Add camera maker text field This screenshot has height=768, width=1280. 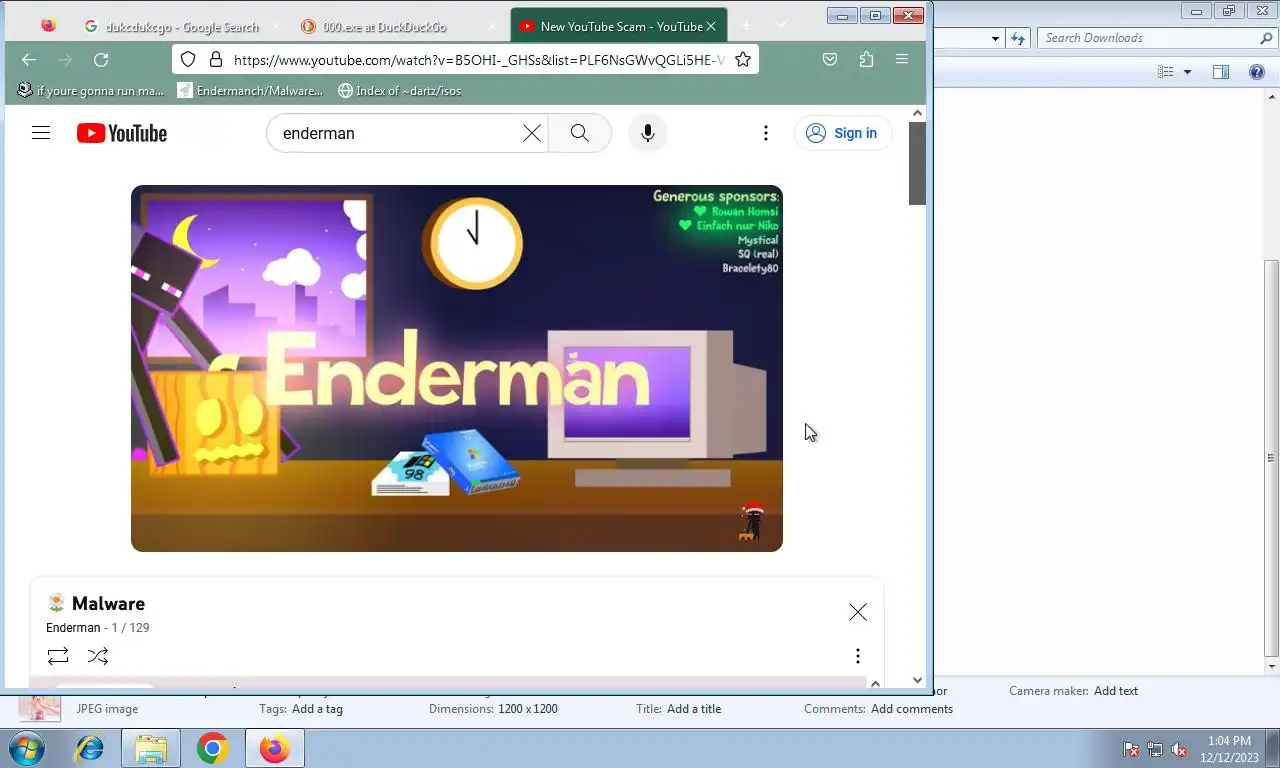tap(1116, 691)
